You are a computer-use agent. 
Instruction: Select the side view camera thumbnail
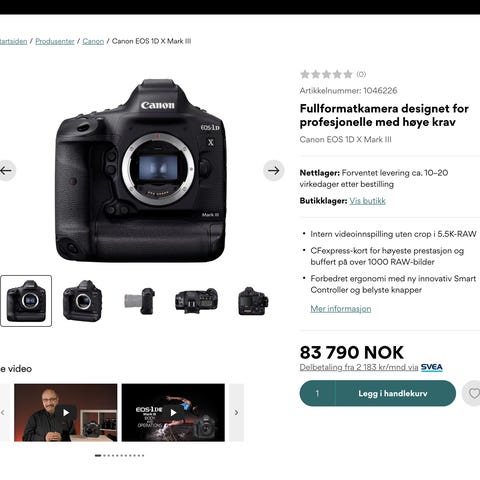(139, 301)
